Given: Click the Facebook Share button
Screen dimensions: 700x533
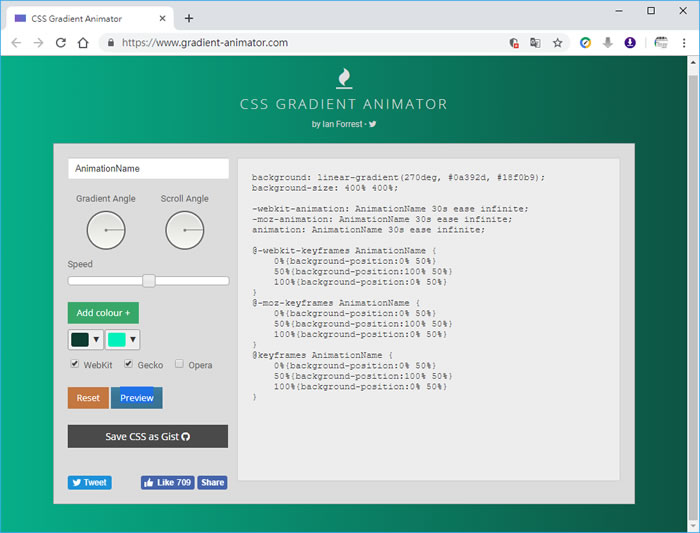Looking at the screenshot, I should tap(212, 483).
